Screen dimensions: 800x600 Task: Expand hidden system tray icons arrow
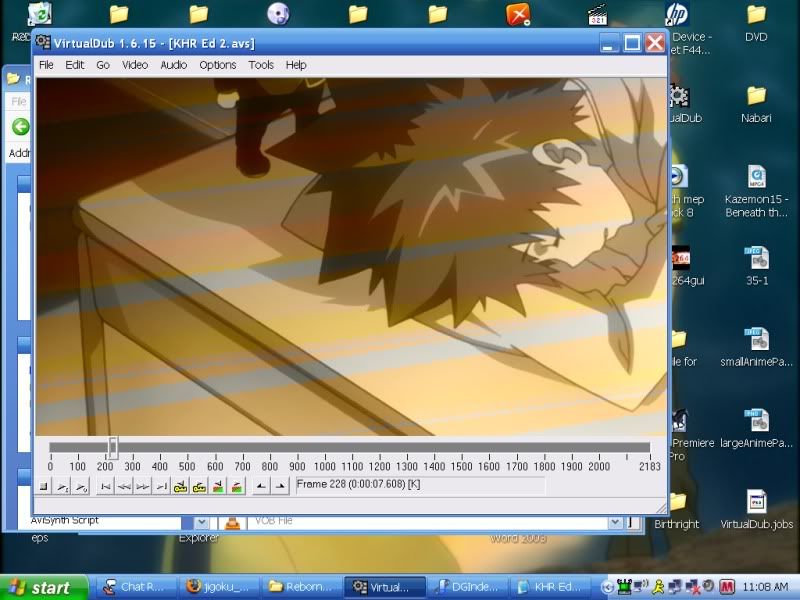pos(607,587)
